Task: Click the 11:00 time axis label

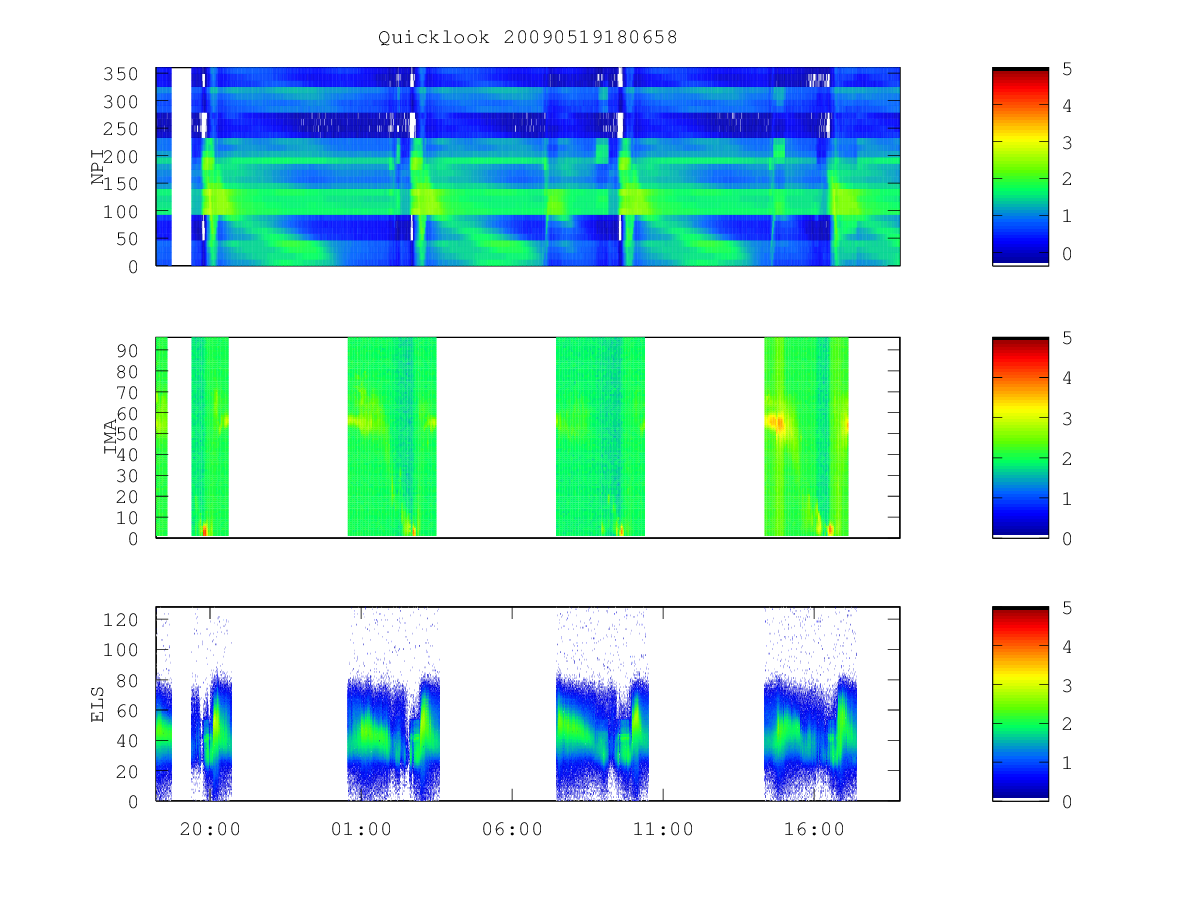Action: pyautogui.click(x=663, y=829)
